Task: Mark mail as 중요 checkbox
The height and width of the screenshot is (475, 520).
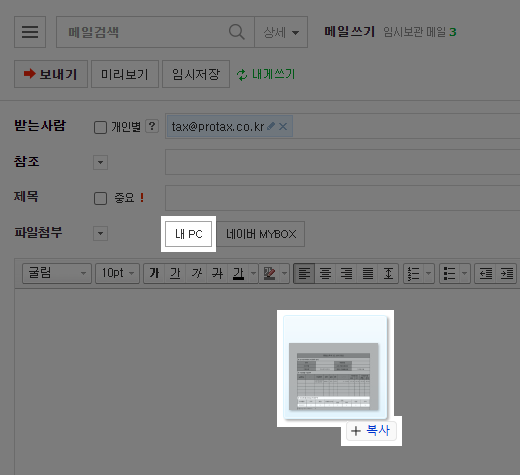Action: [x=100, y=198]
